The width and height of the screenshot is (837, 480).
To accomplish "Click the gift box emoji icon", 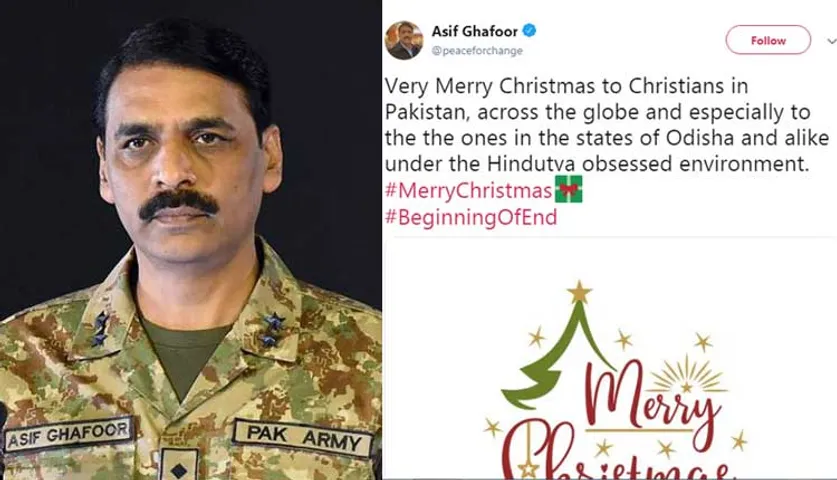I will [568, 190].
